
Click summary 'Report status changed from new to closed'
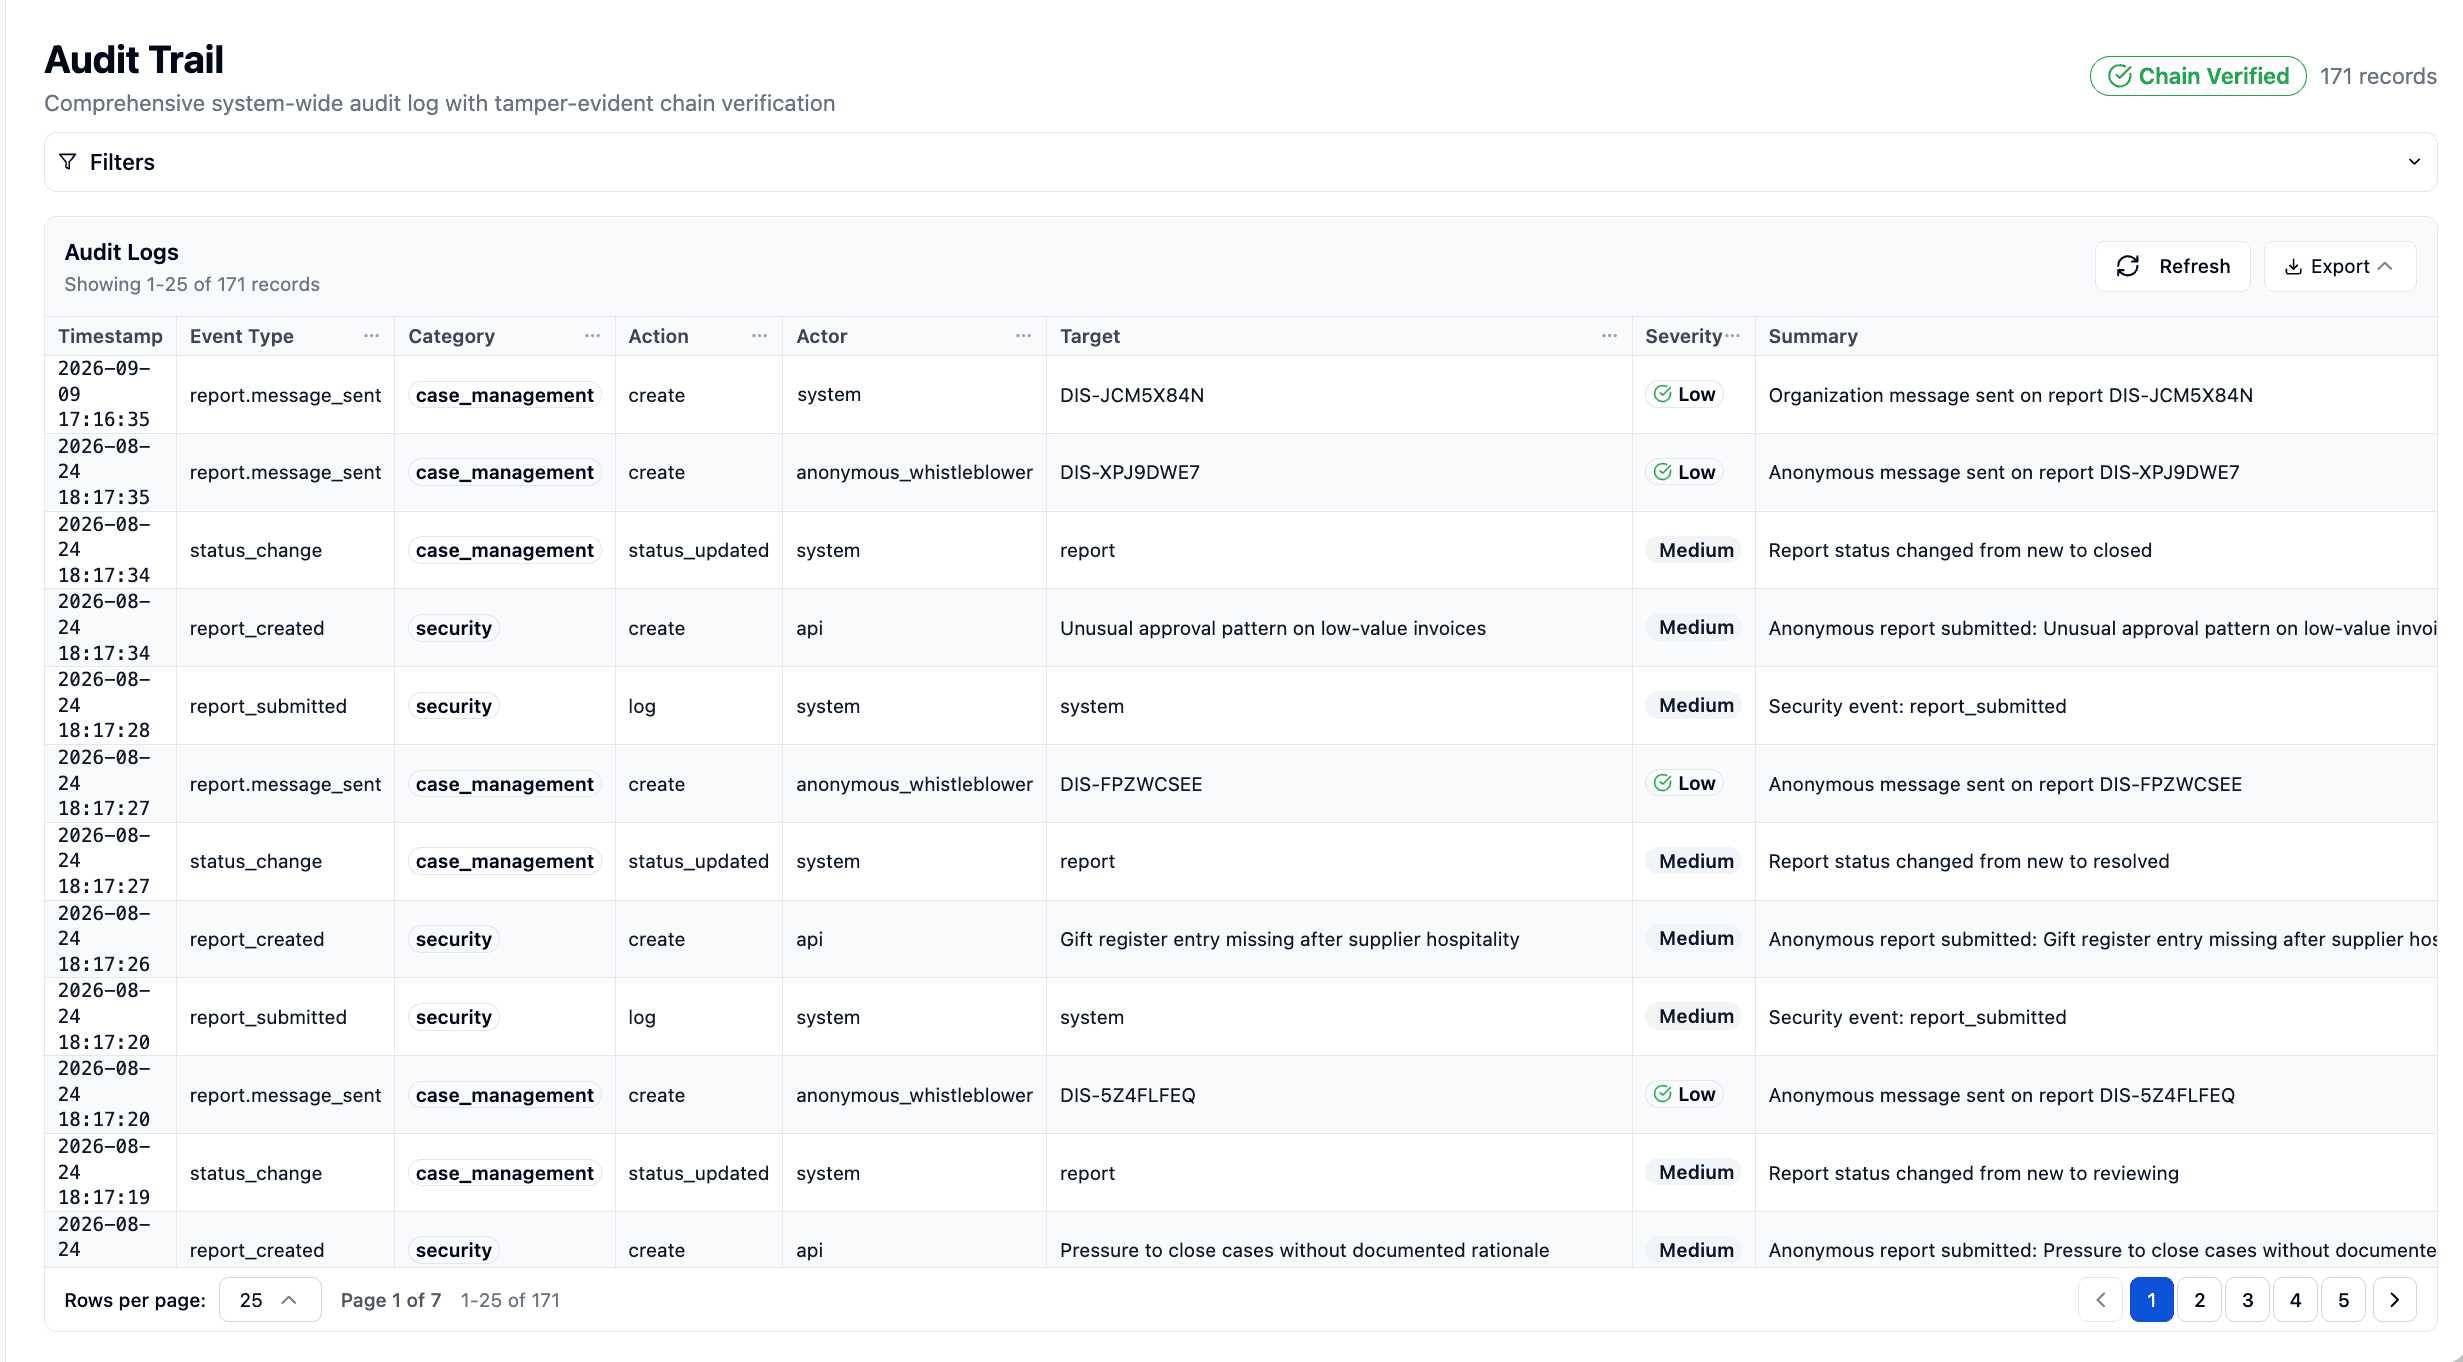coord(1960,550)
